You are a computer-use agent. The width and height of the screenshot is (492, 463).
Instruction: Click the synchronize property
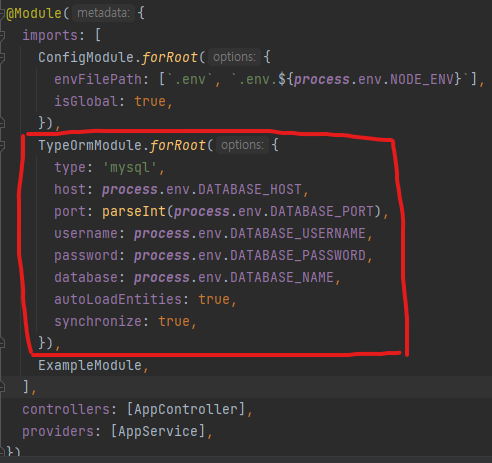click(x=98, y=321)
